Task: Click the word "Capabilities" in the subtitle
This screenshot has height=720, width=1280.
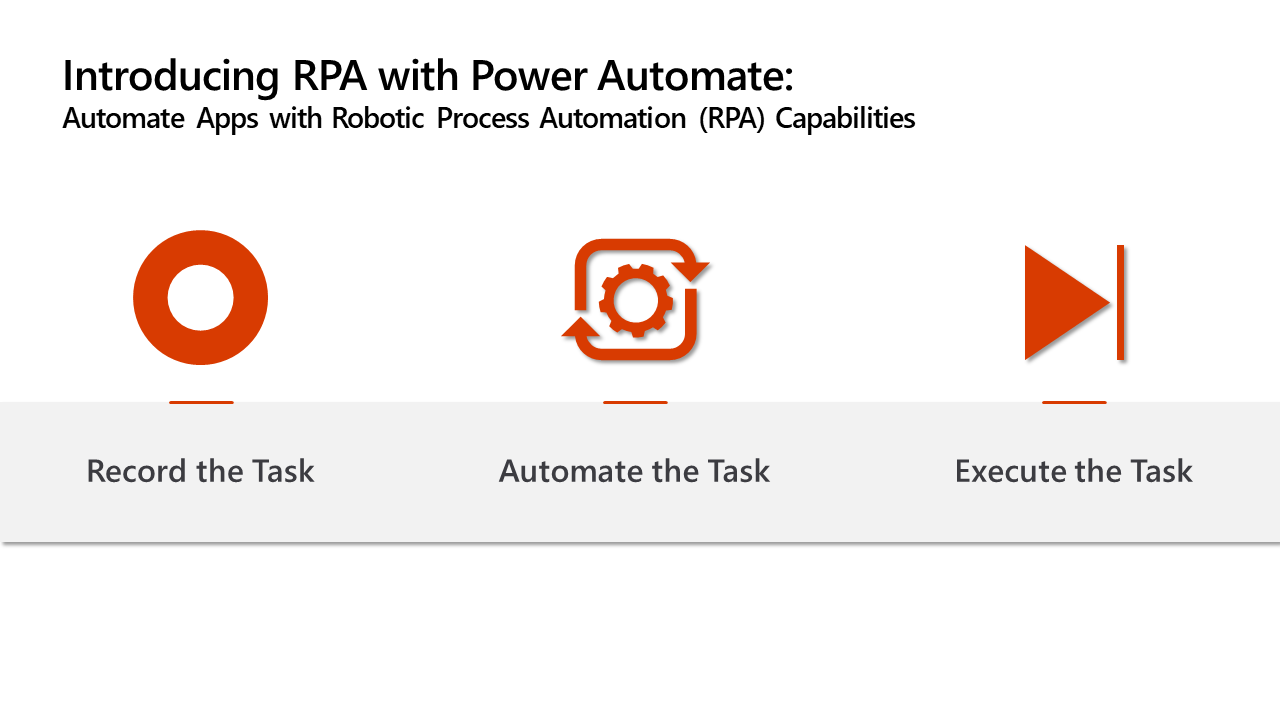Action: [x=846, y=119]
